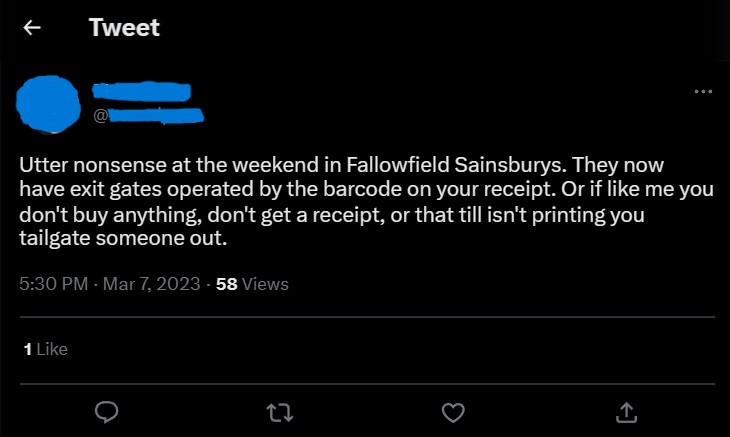The image size is (730, 437).
Task: Click the line starting 'have exit gates'
Action: click(366, 189)
